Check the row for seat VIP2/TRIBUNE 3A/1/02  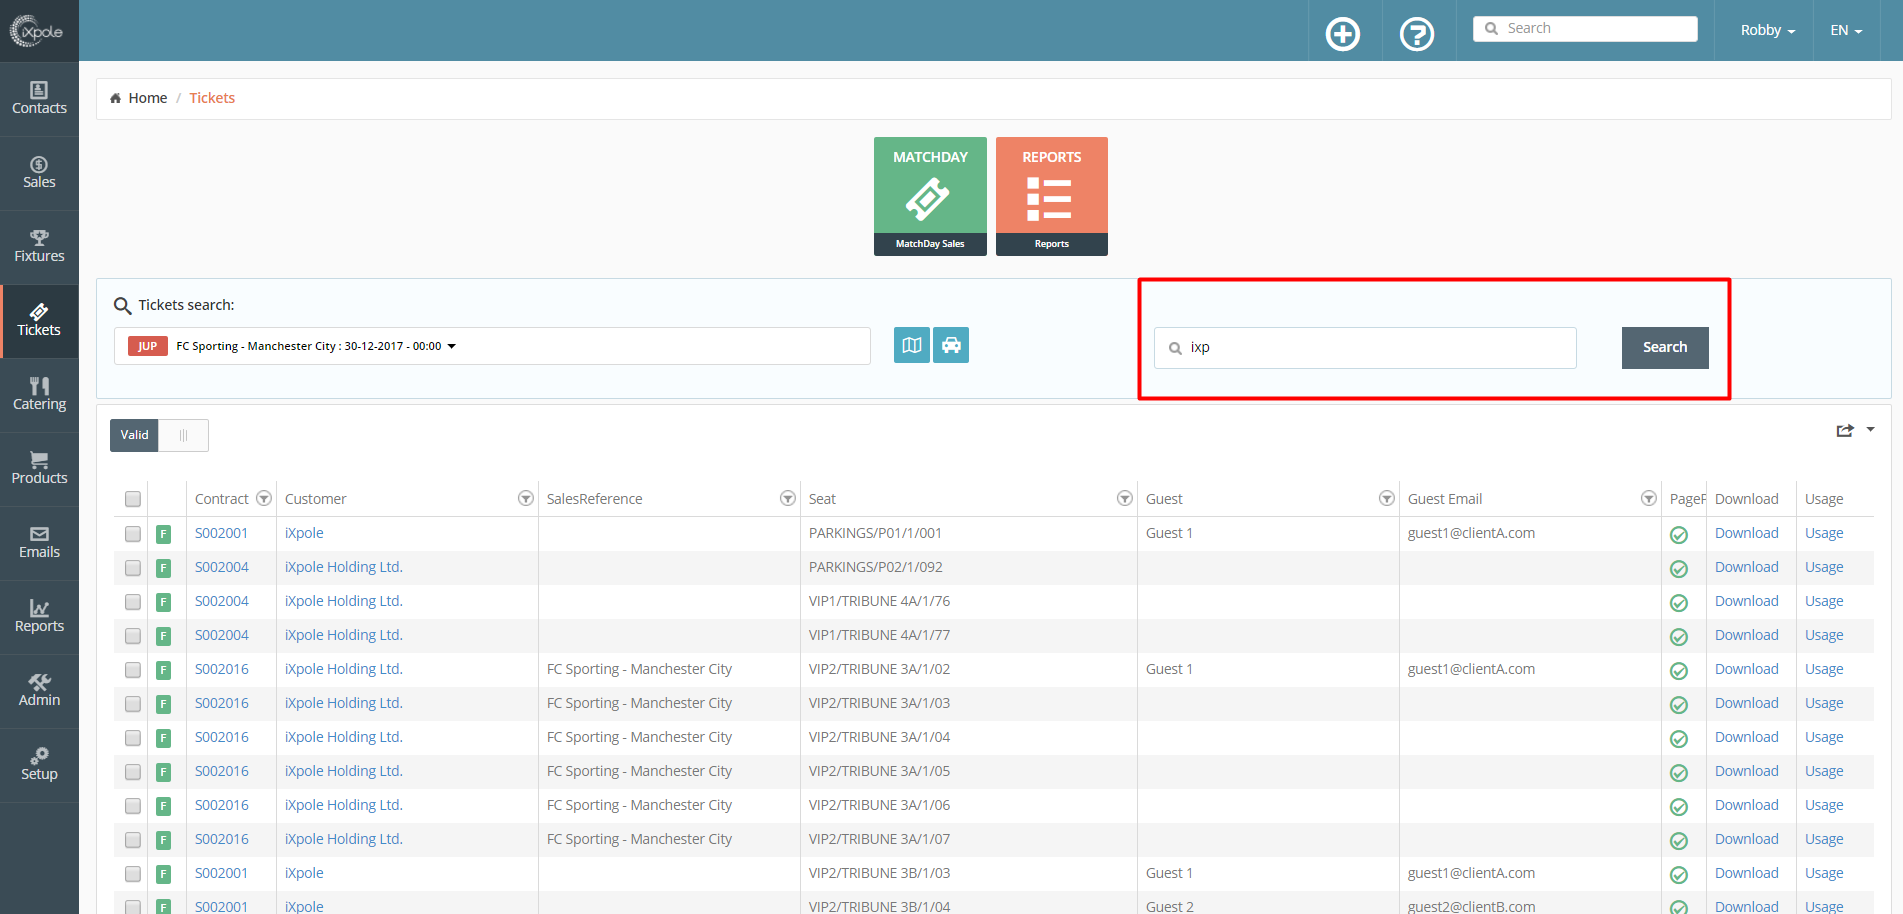click(x=133, y=670)
